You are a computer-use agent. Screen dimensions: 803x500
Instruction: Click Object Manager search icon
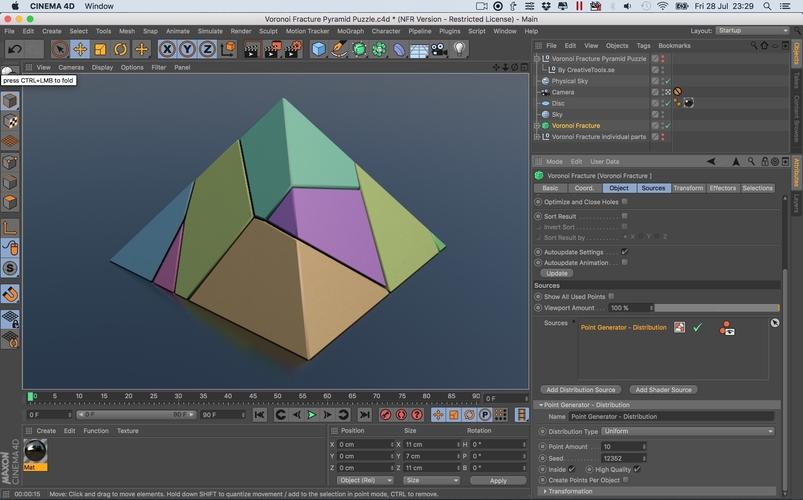coord(753,46)
